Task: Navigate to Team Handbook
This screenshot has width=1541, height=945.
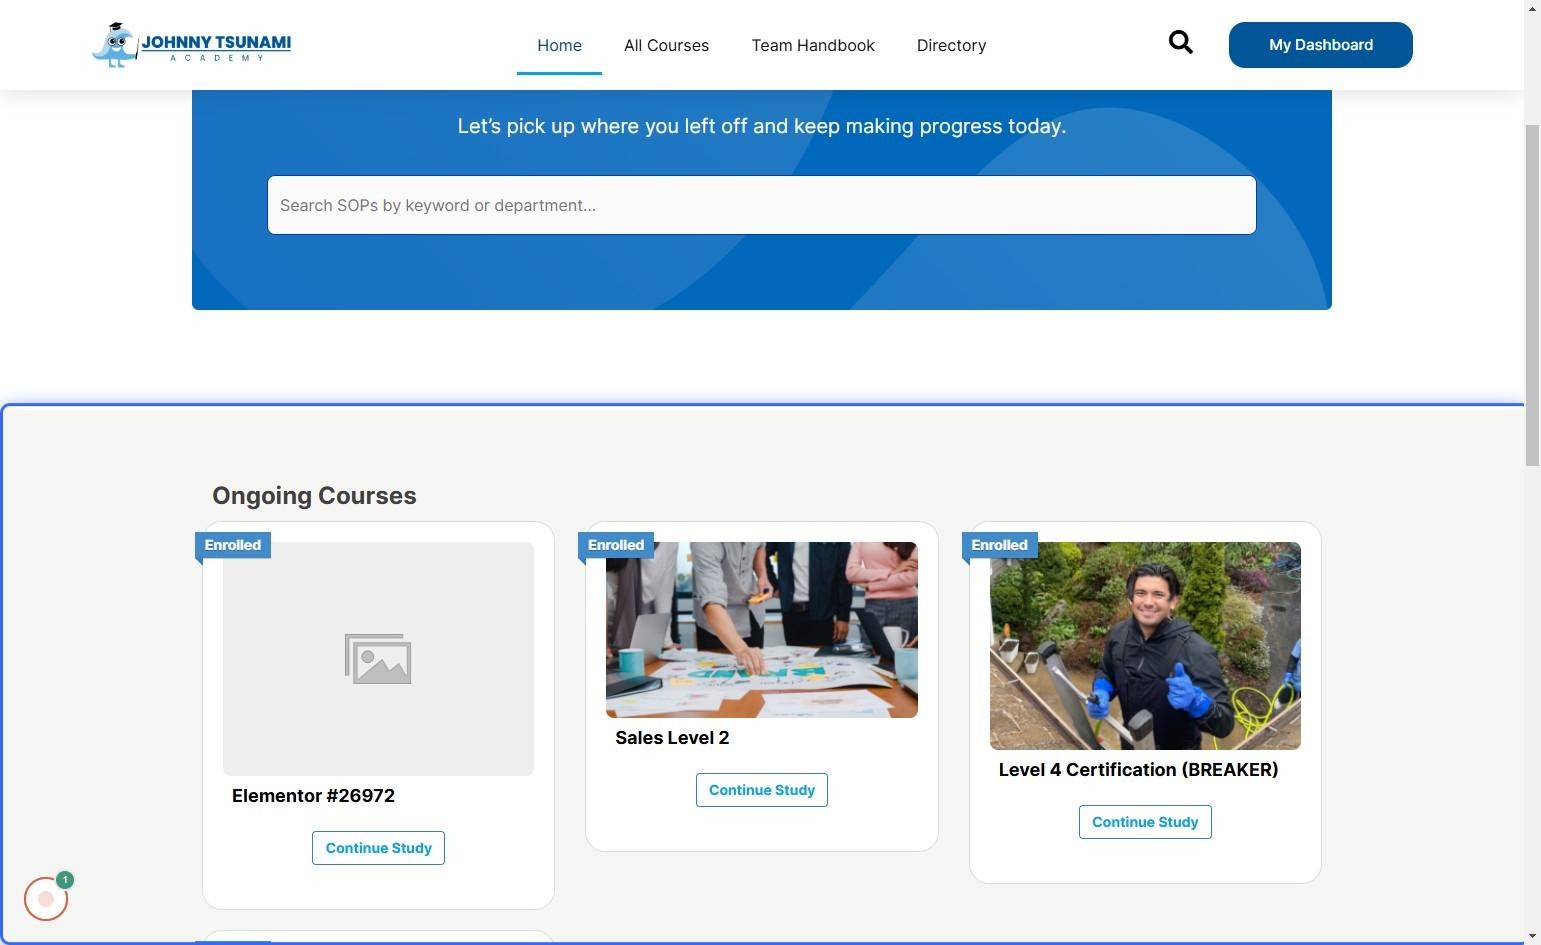Action: pyautogui.click(x=813, y=46)
